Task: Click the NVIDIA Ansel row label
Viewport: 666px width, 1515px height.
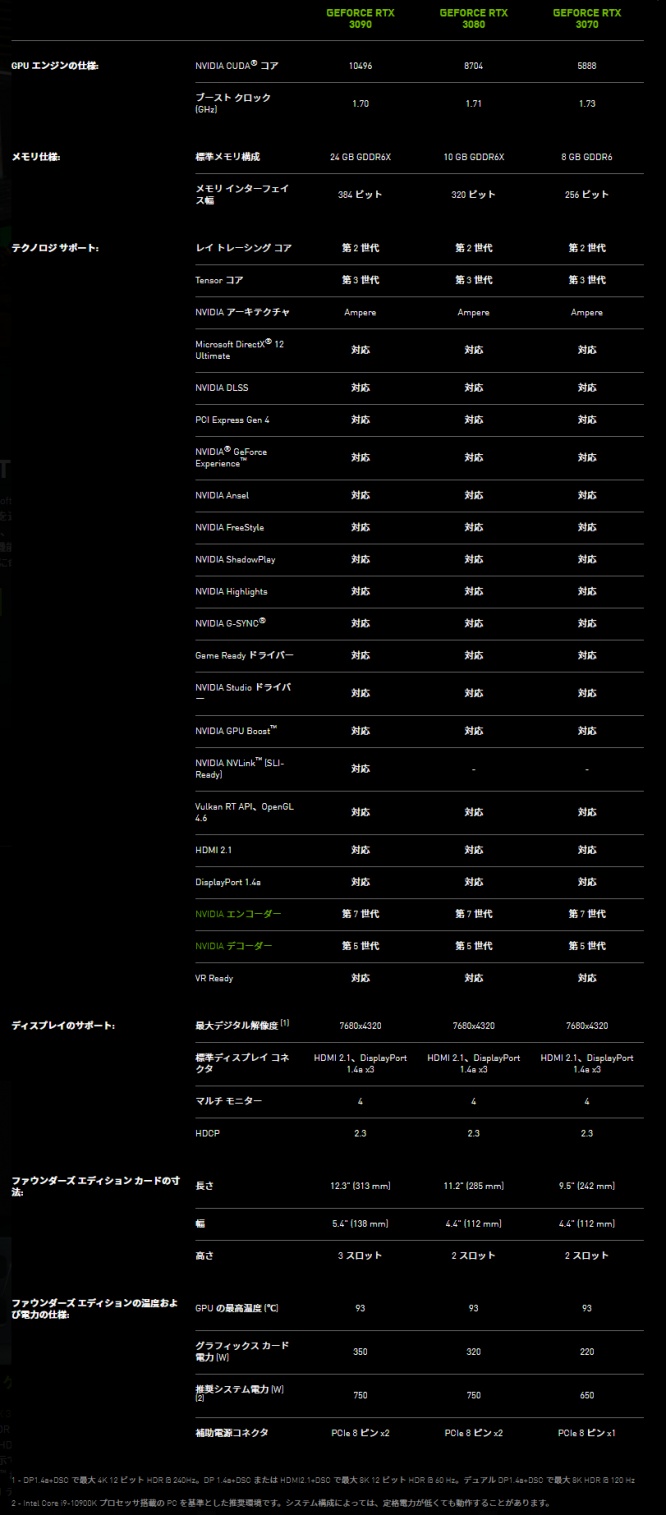Action: 222,495
